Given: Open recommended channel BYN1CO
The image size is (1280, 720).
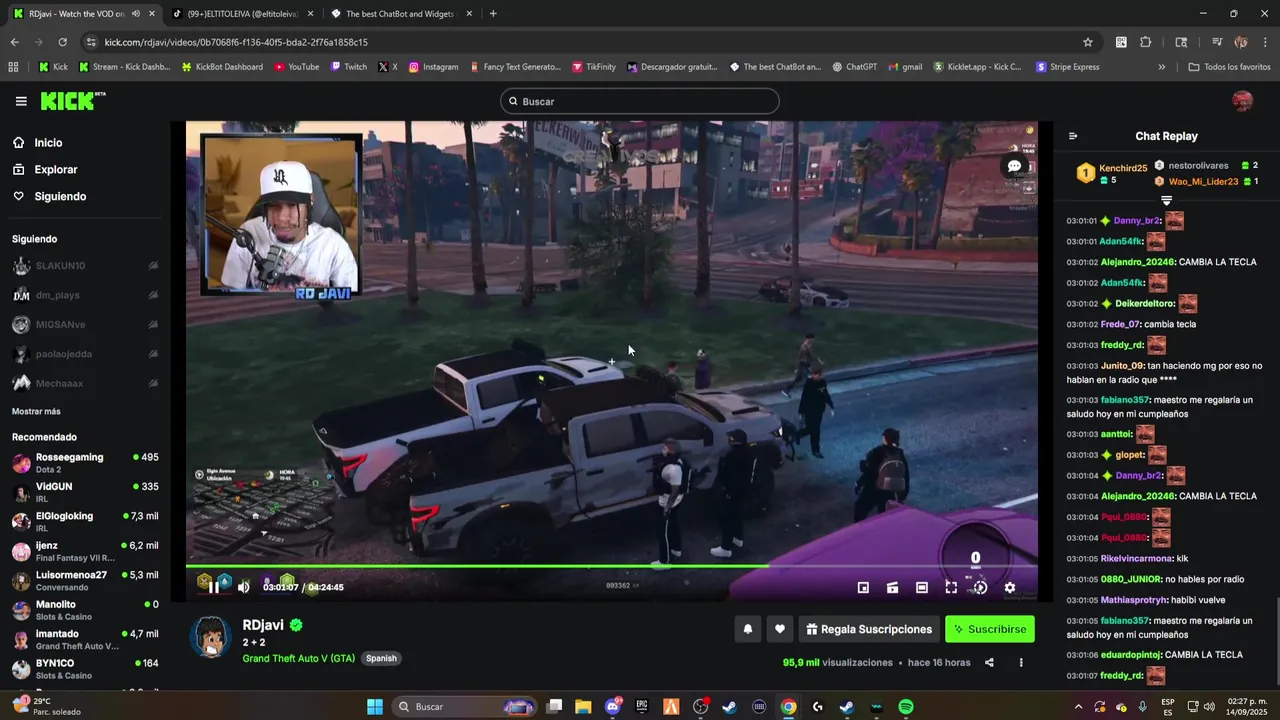Looking at the screenshot, I should 85,668.
